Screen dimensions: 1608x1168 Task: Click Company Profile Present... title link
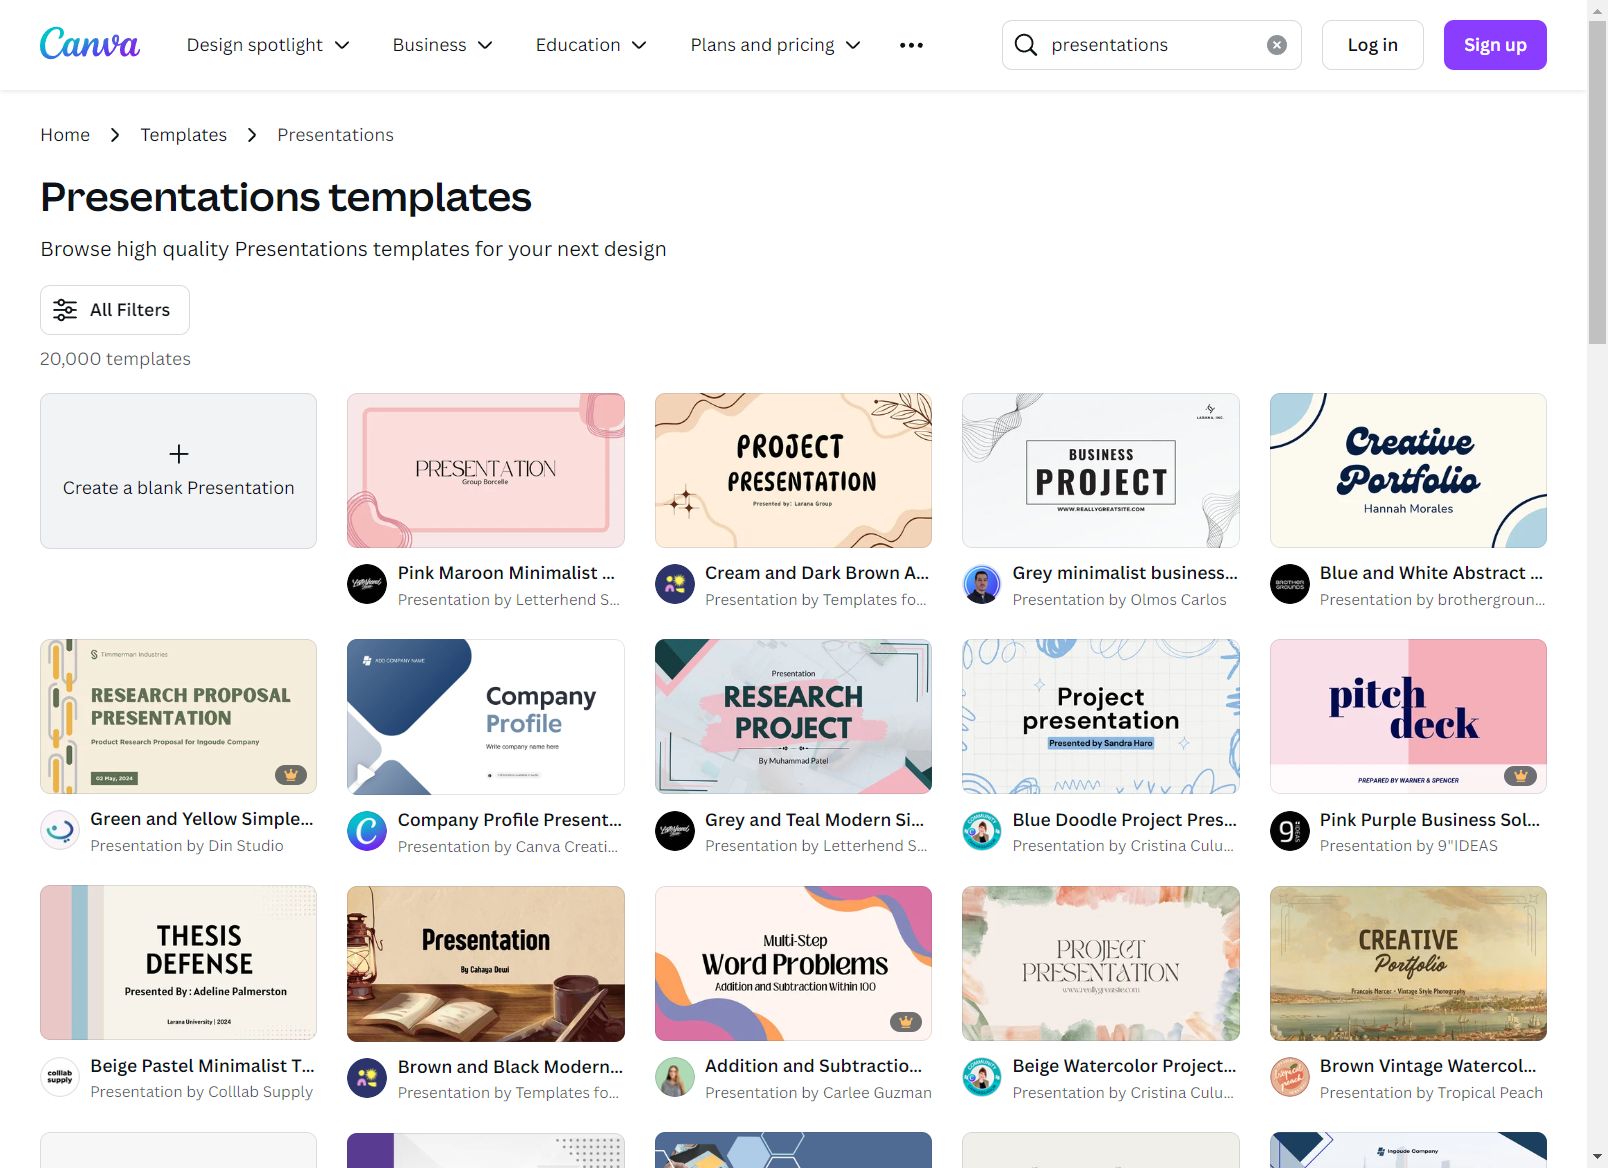coord(510,820)
